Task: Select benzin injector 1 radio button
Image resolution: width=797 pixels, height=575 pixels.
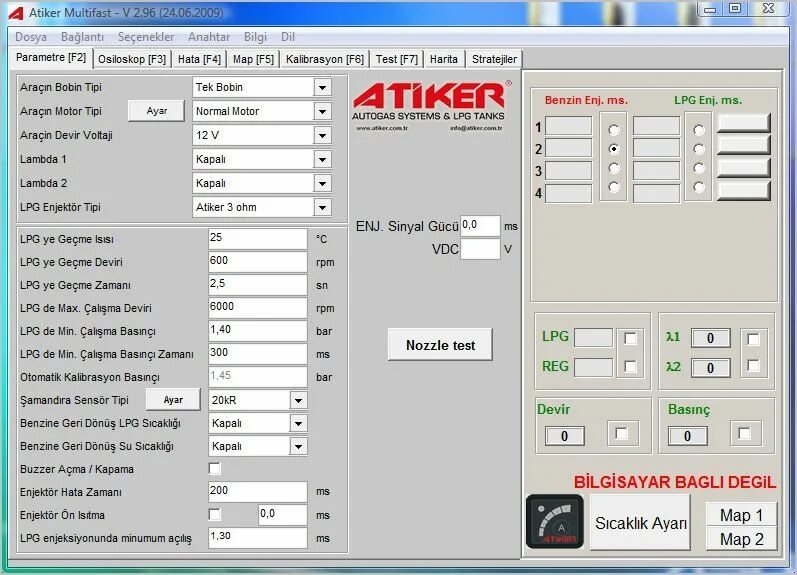Action: [x=614, y=130]
